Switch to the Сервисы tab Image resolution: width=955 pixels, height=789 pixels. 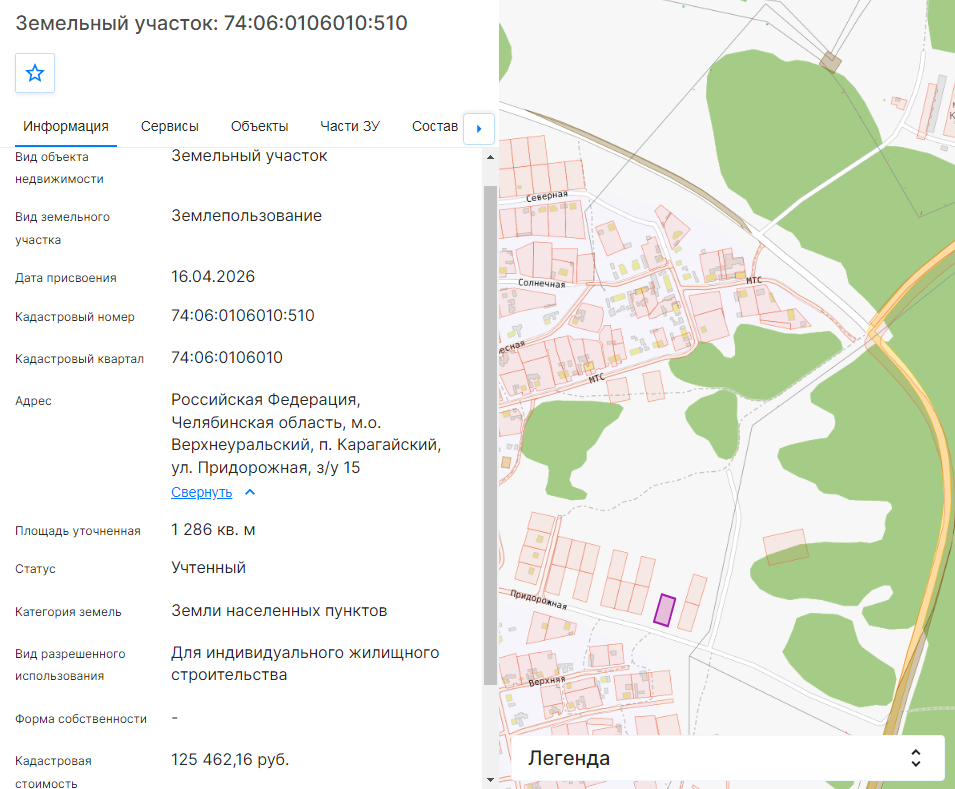tap(169, 126)
